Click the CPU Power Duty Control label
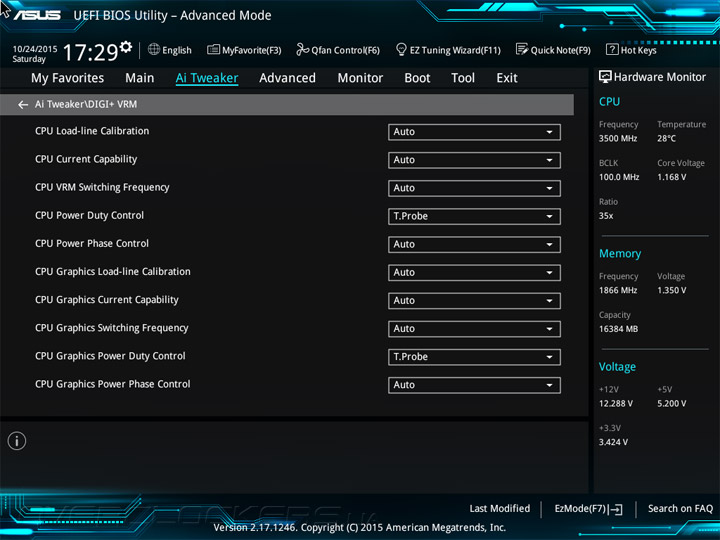720x540 pixels. 89,215
